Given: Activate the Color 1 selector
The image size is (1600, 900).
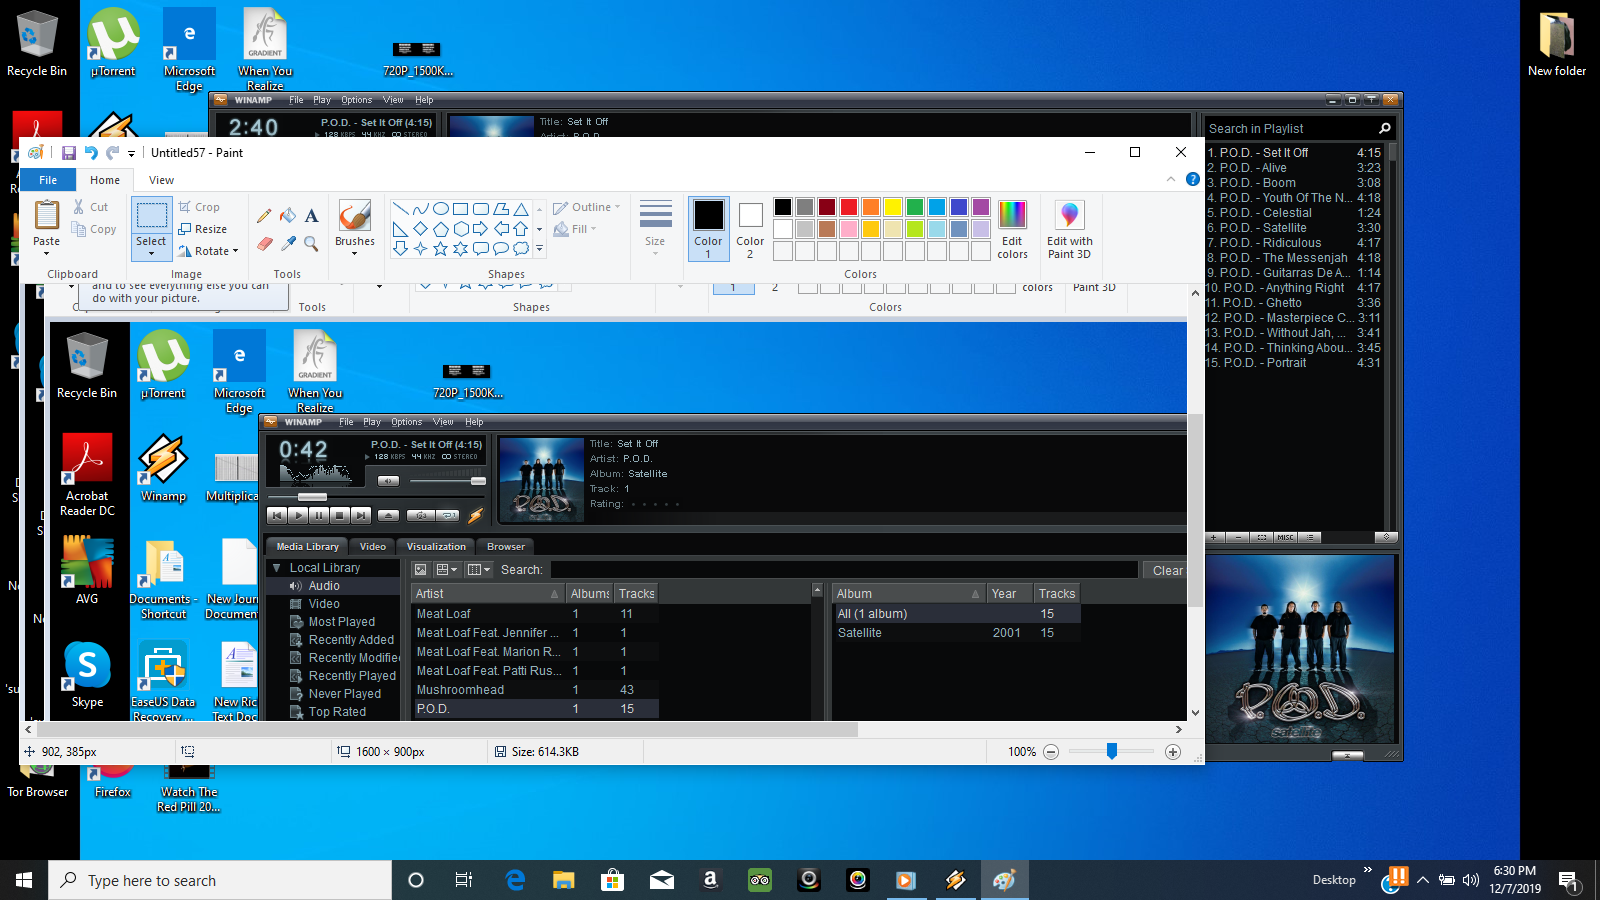Looking at the screenshot, I should pyautogui.click(x=708, y=229).
